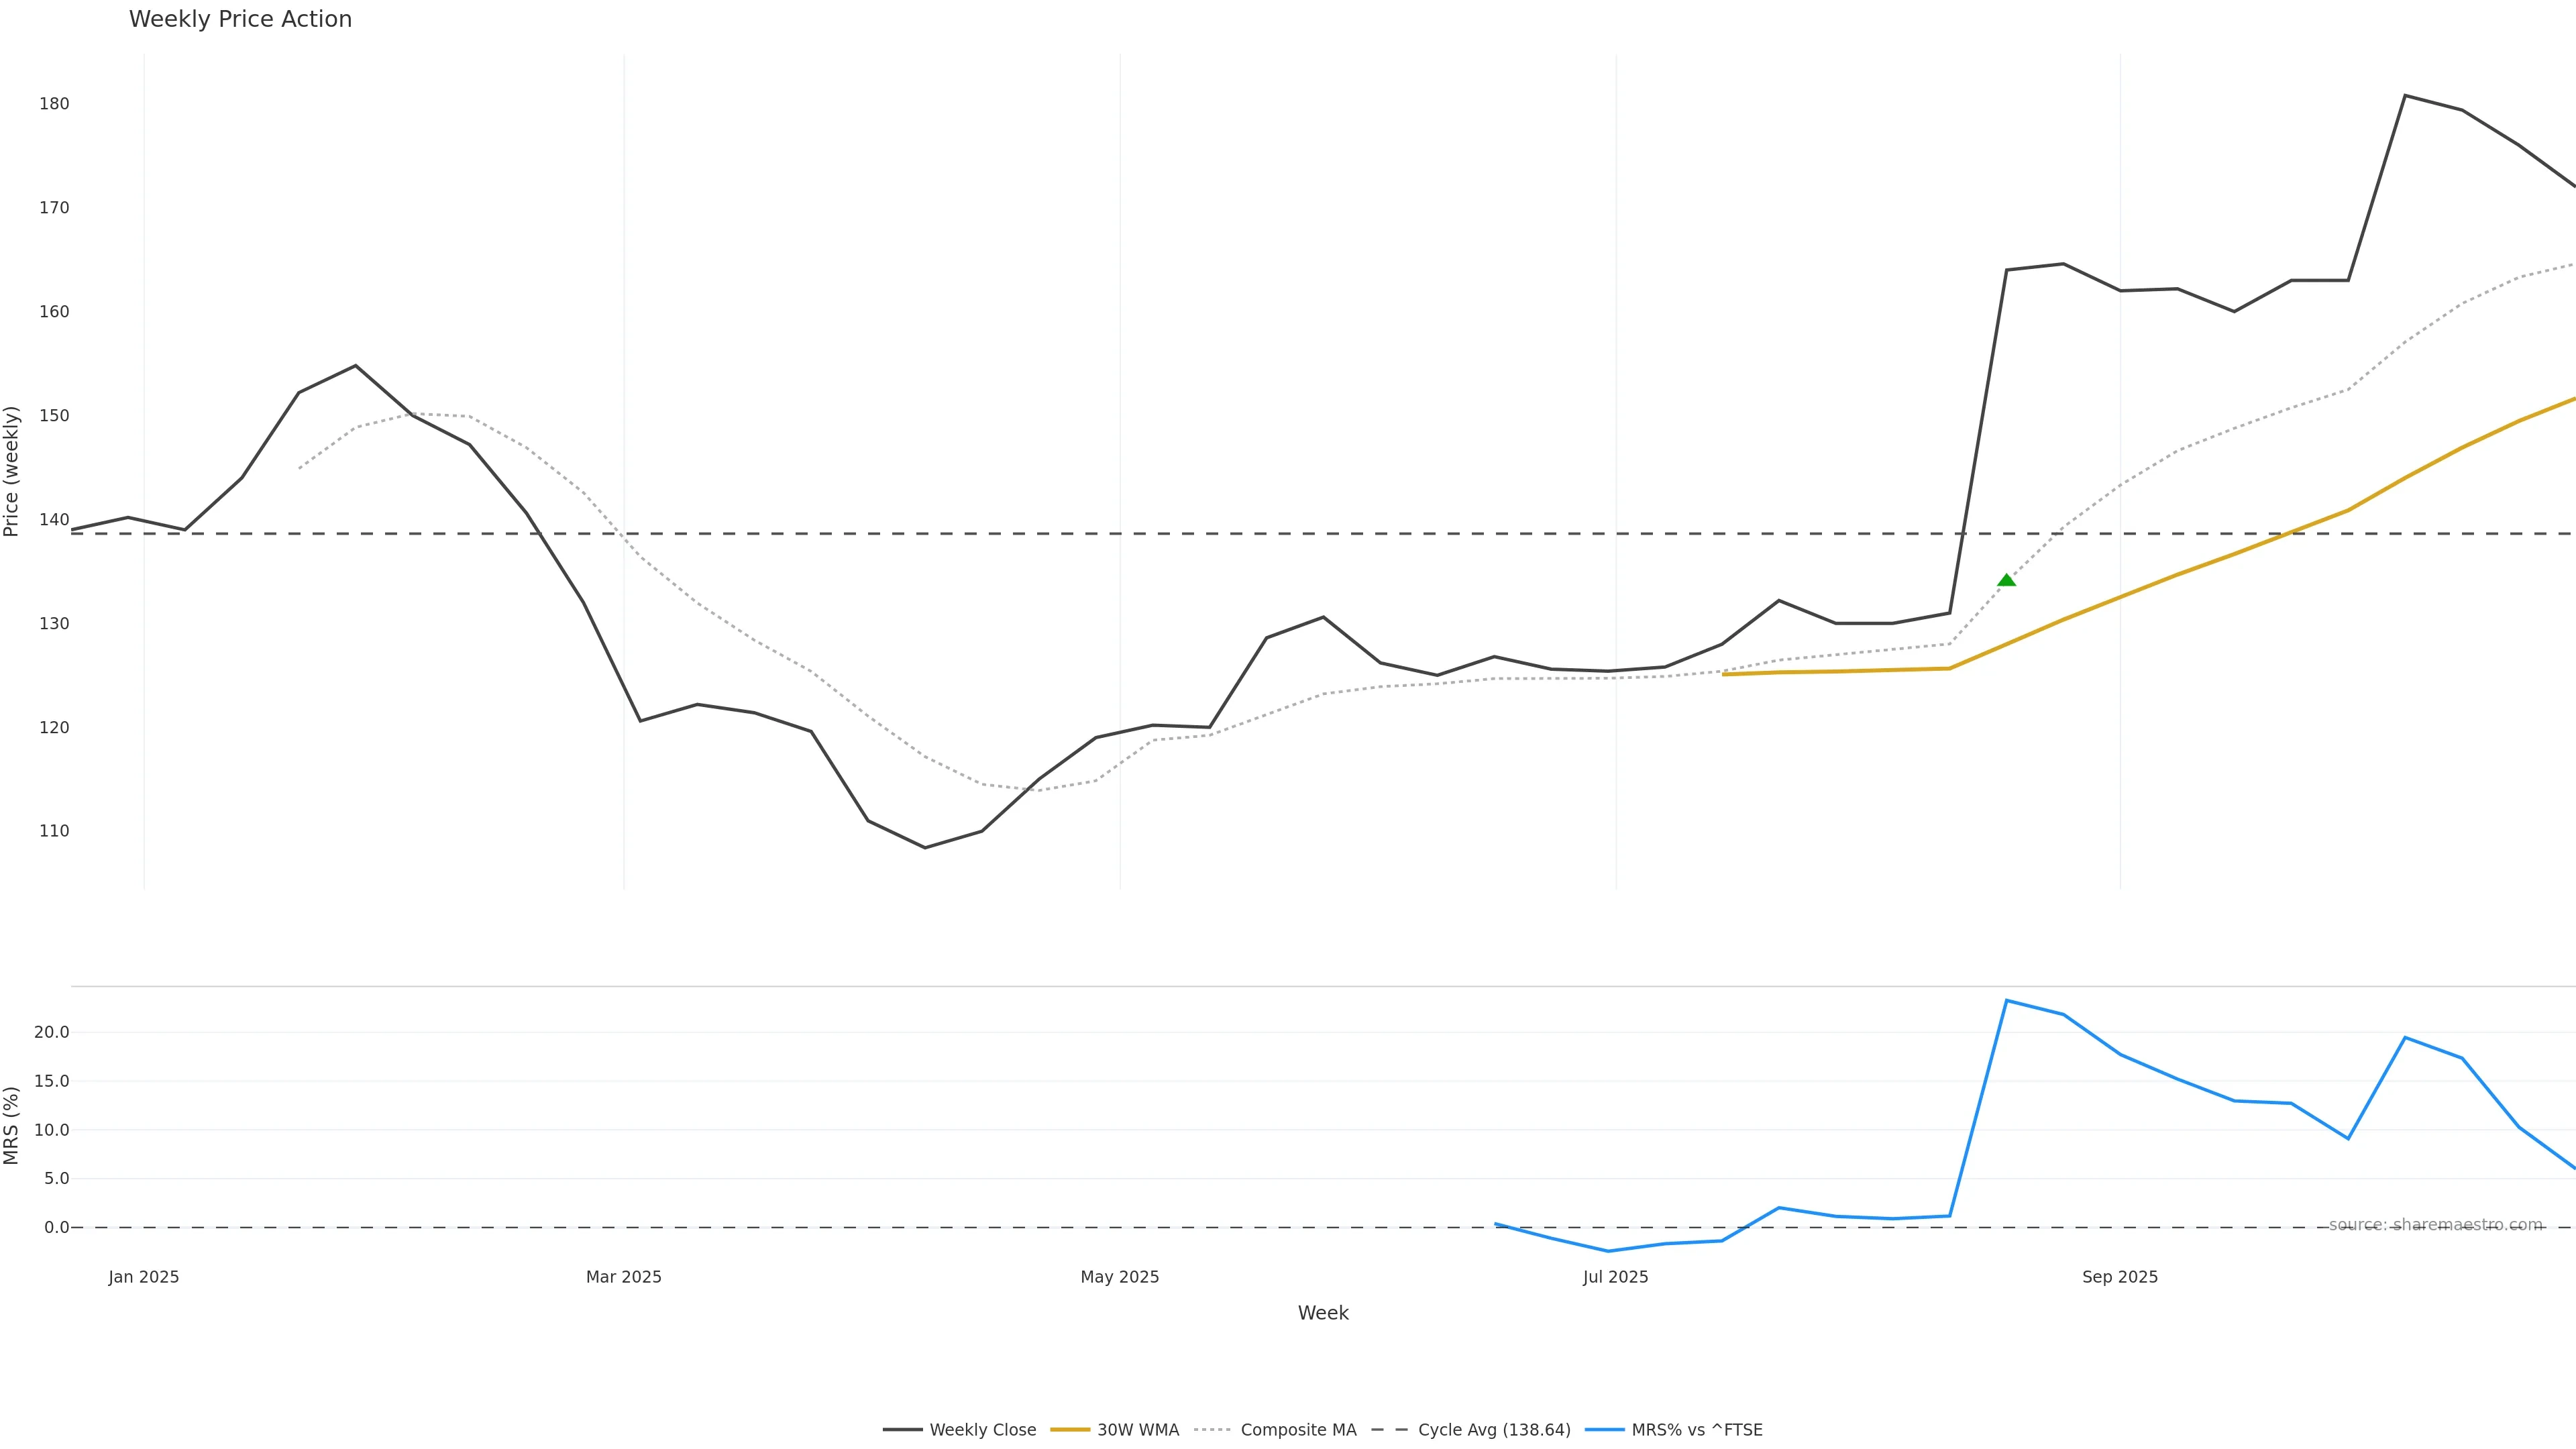Screen dimensions: 2576x1449
Task: Click the 180 price axis tick label
Action: (54, 104)
